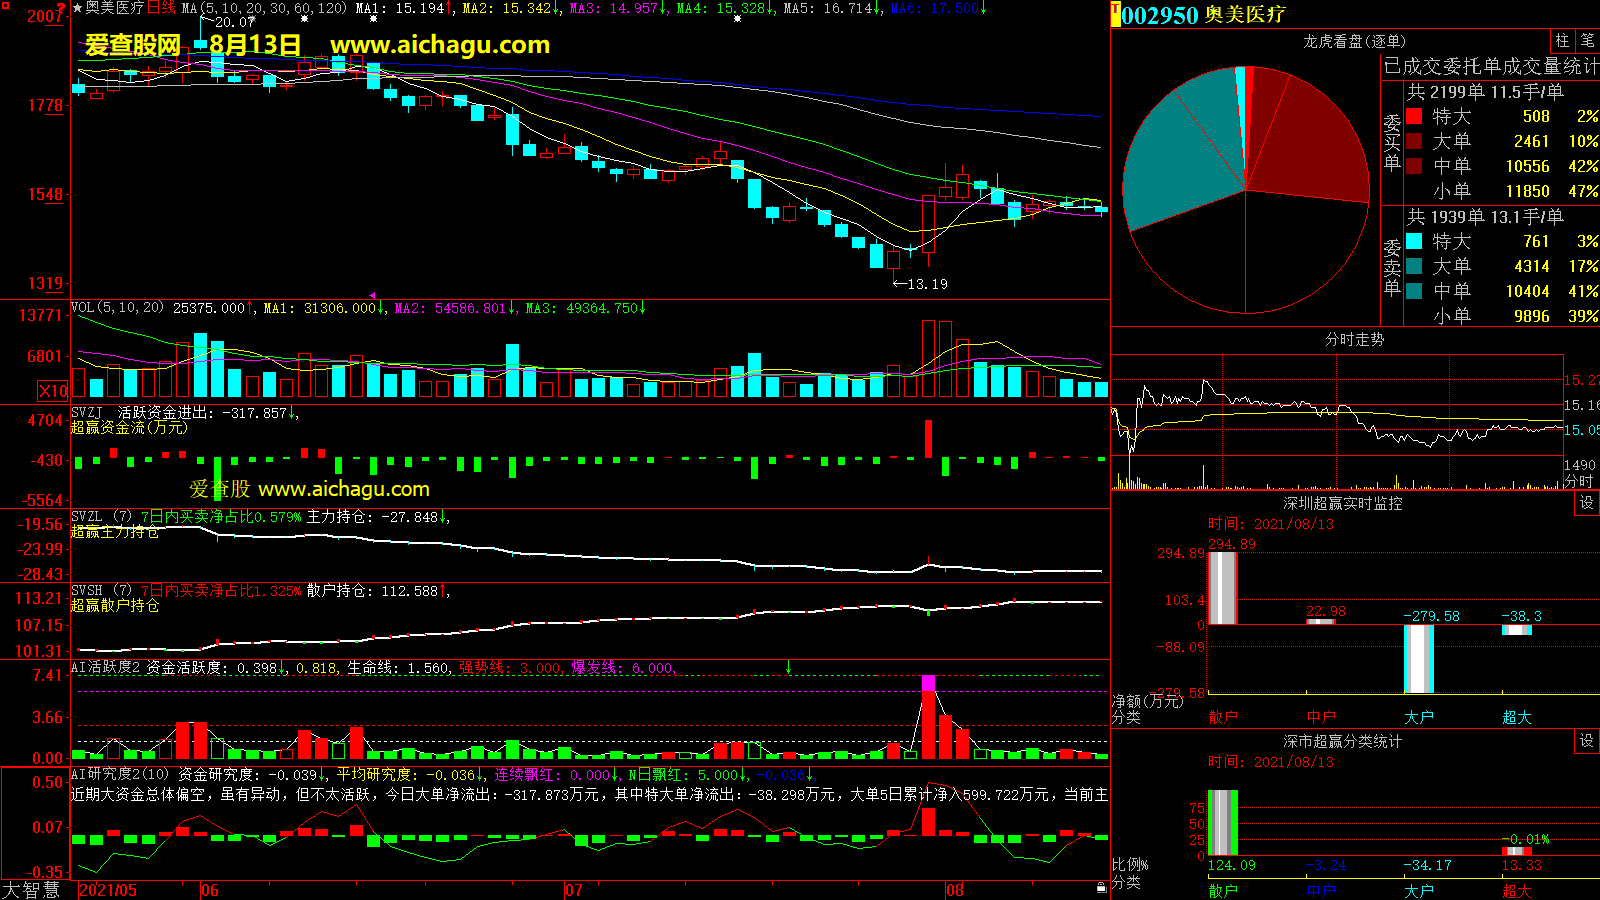Screen dimensions: 1600x900
Task: Select the 分时走势 panel title
Action: (x=1354, y=340)
